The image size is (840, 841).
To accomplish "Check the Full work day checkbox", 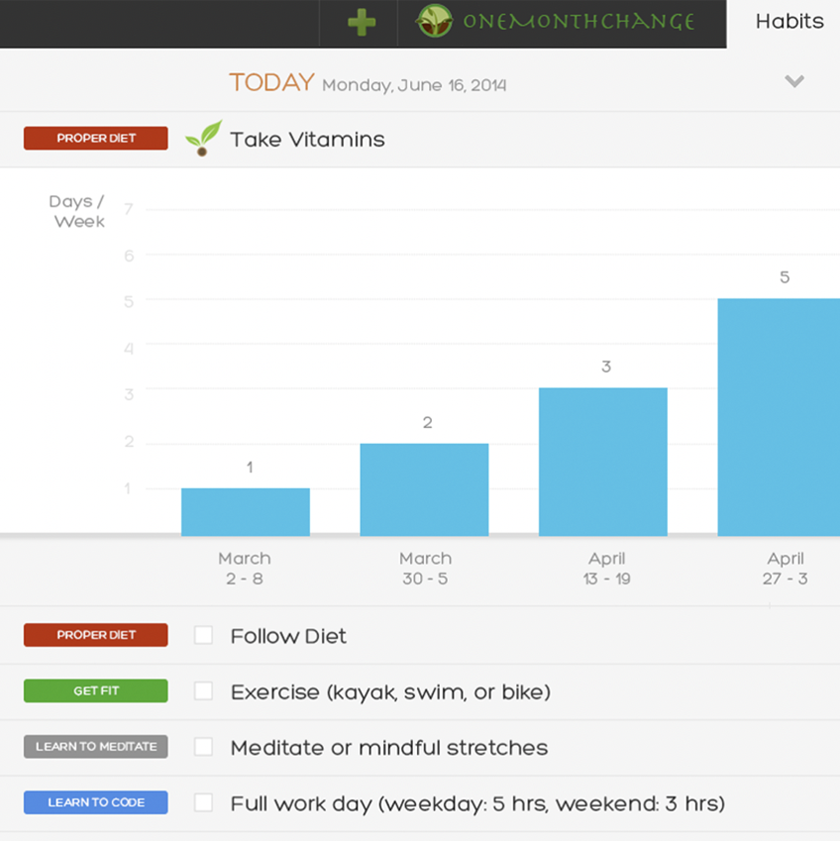I will tap(204, 802).
